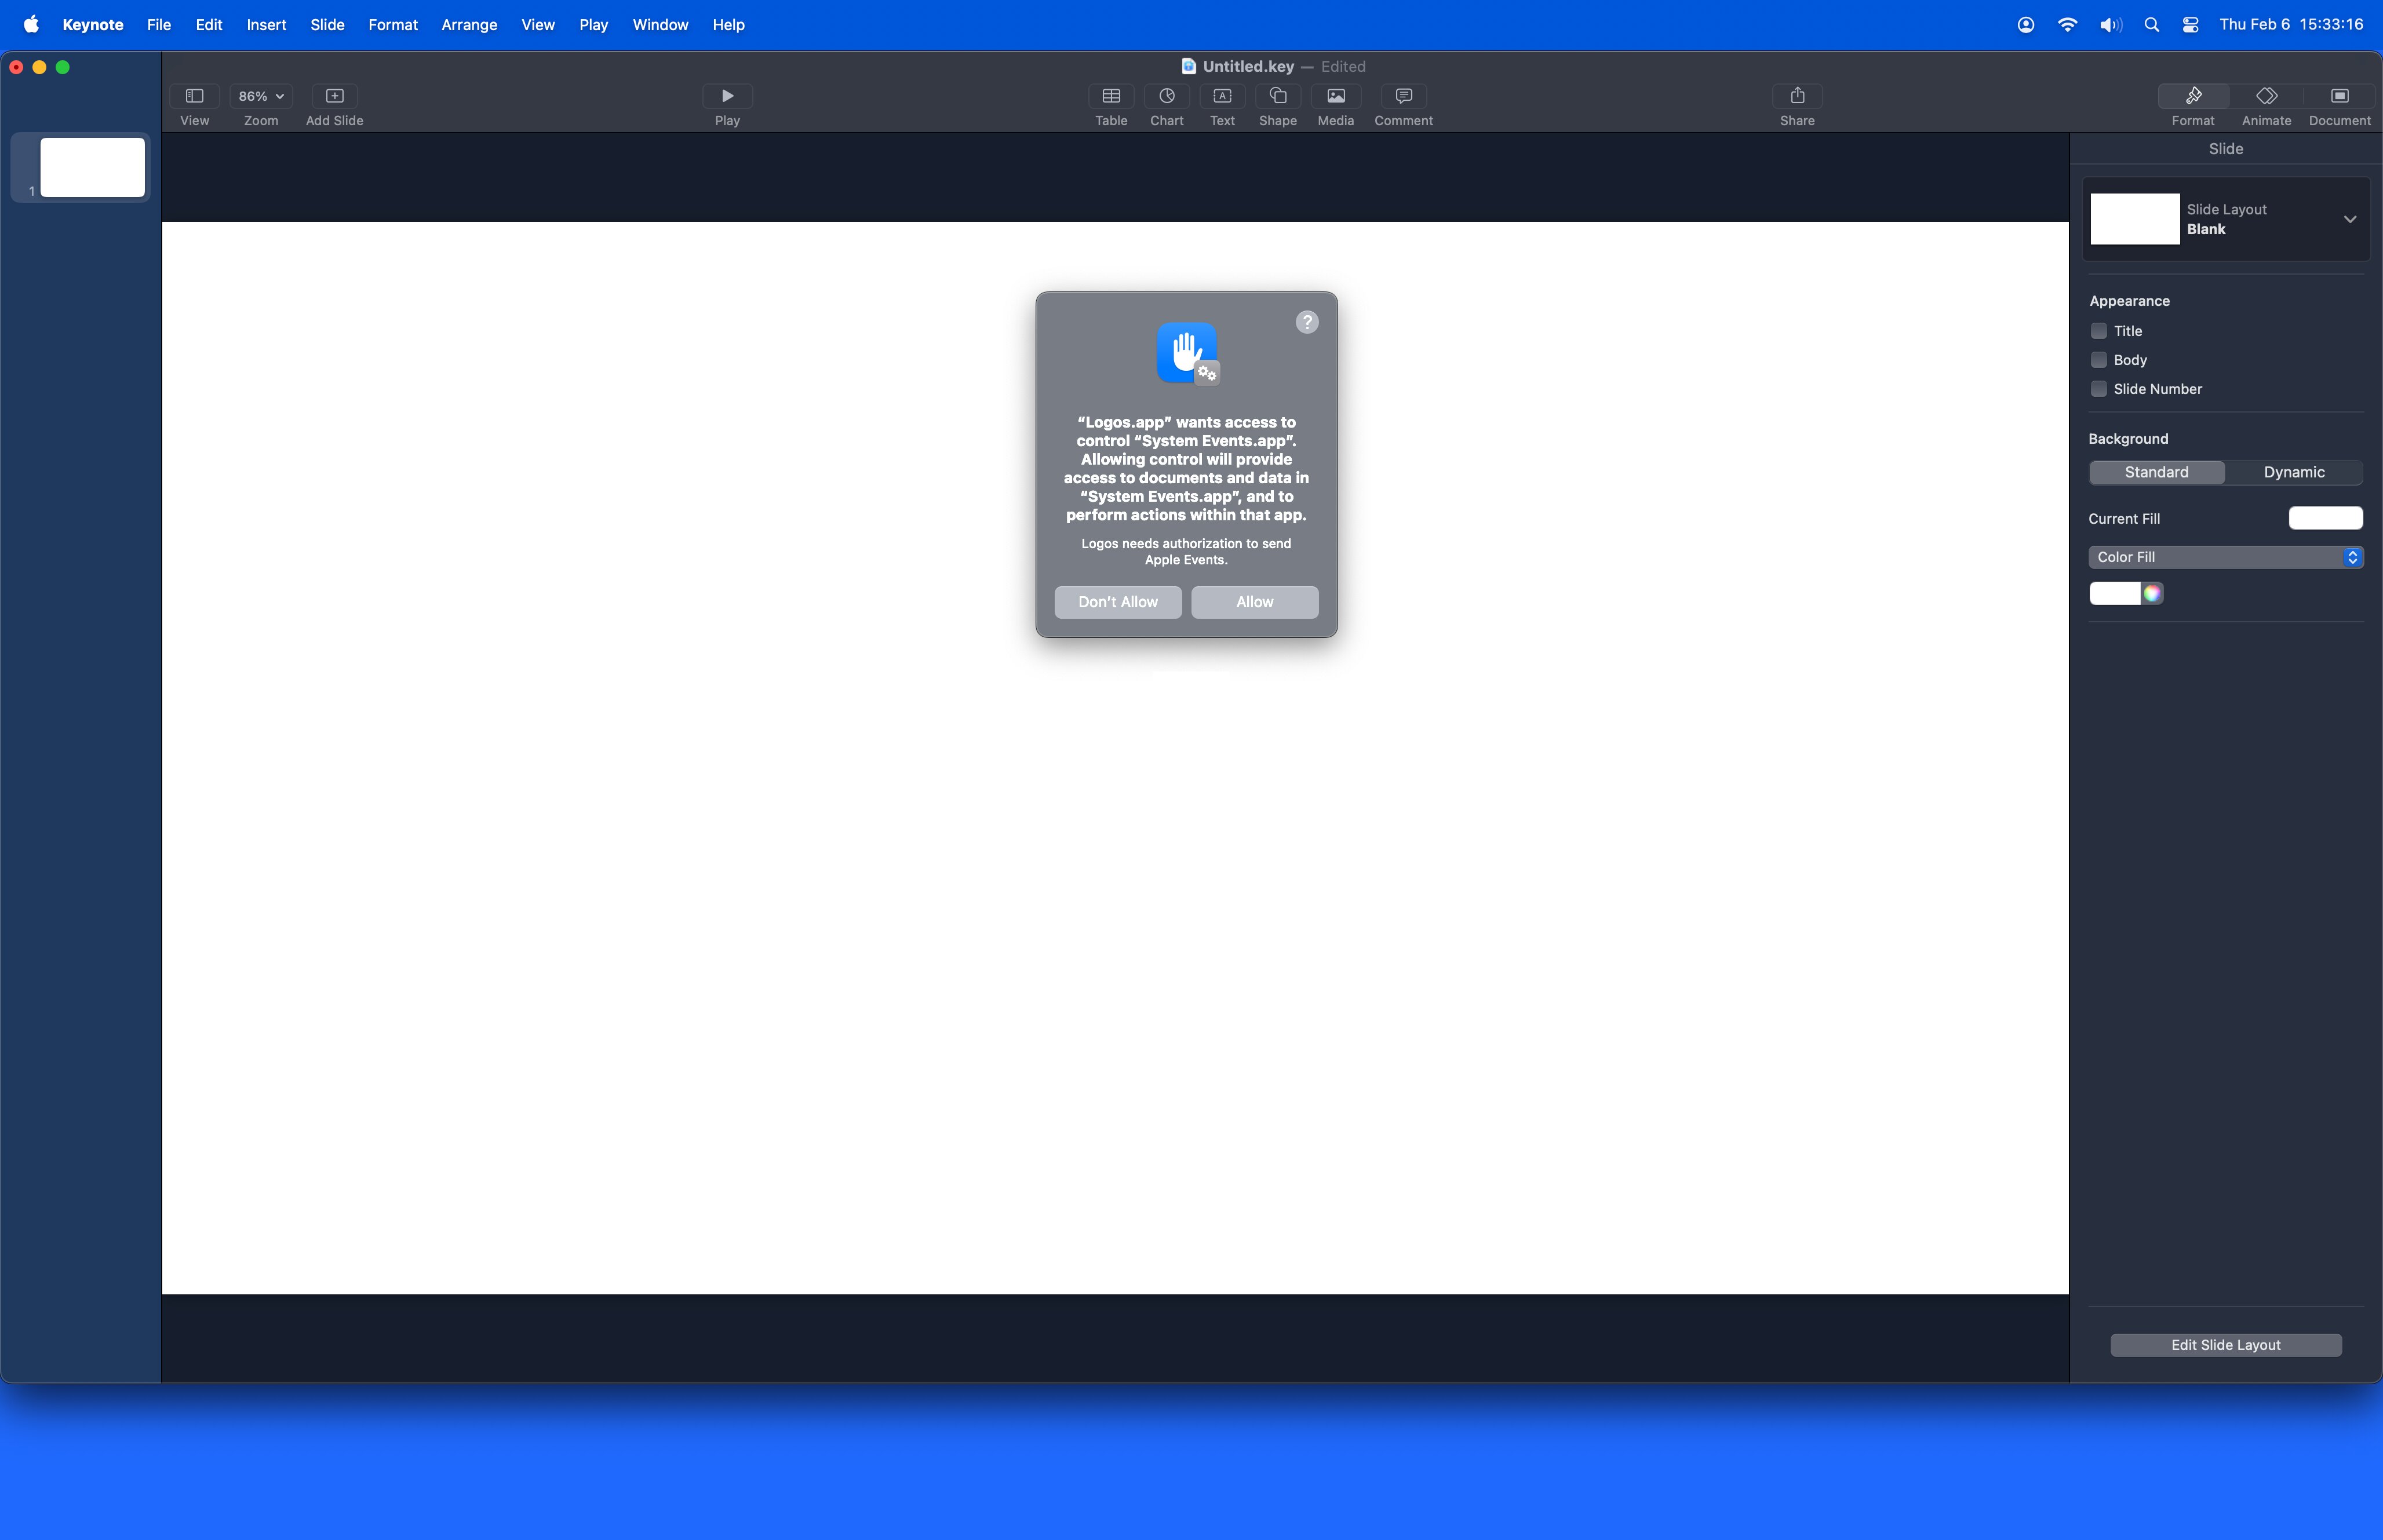Viewport: 2383px width, 1540px height.
Task: Enable the Title checkbox
Action: (2098, 331)
